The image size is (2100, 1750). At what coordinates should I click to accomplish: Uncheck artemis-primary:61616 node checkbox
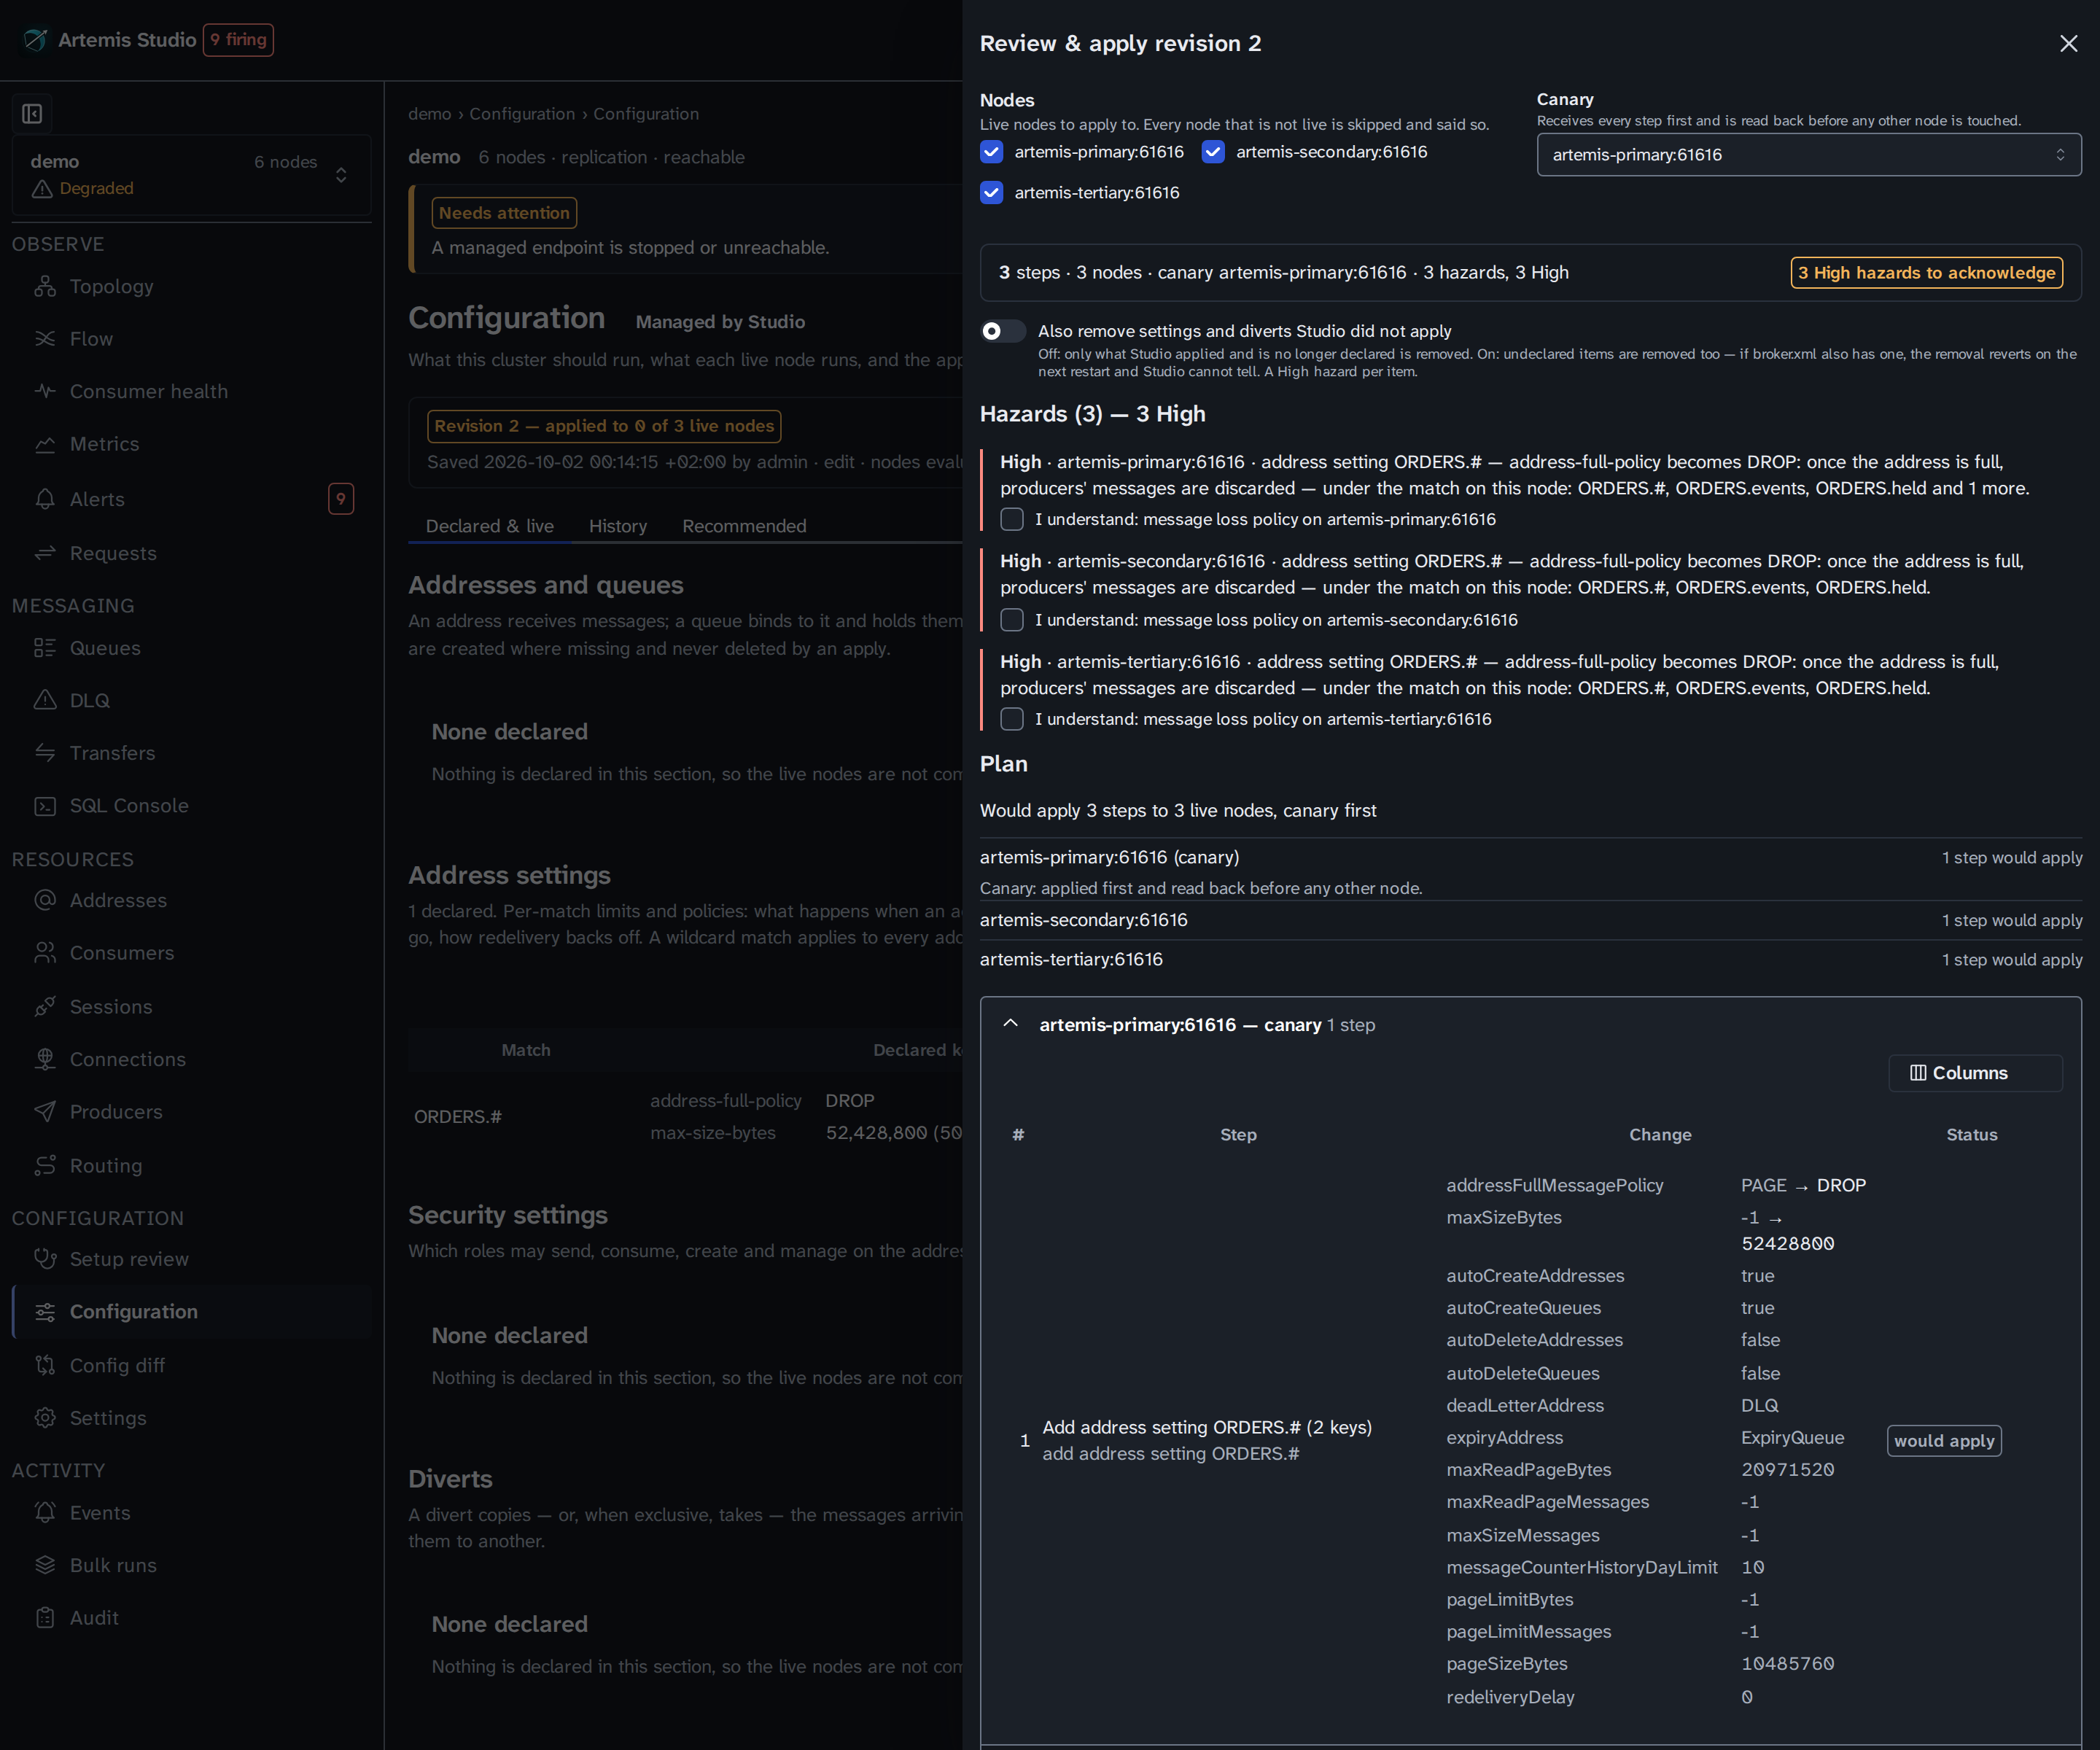tap(991, 152)
